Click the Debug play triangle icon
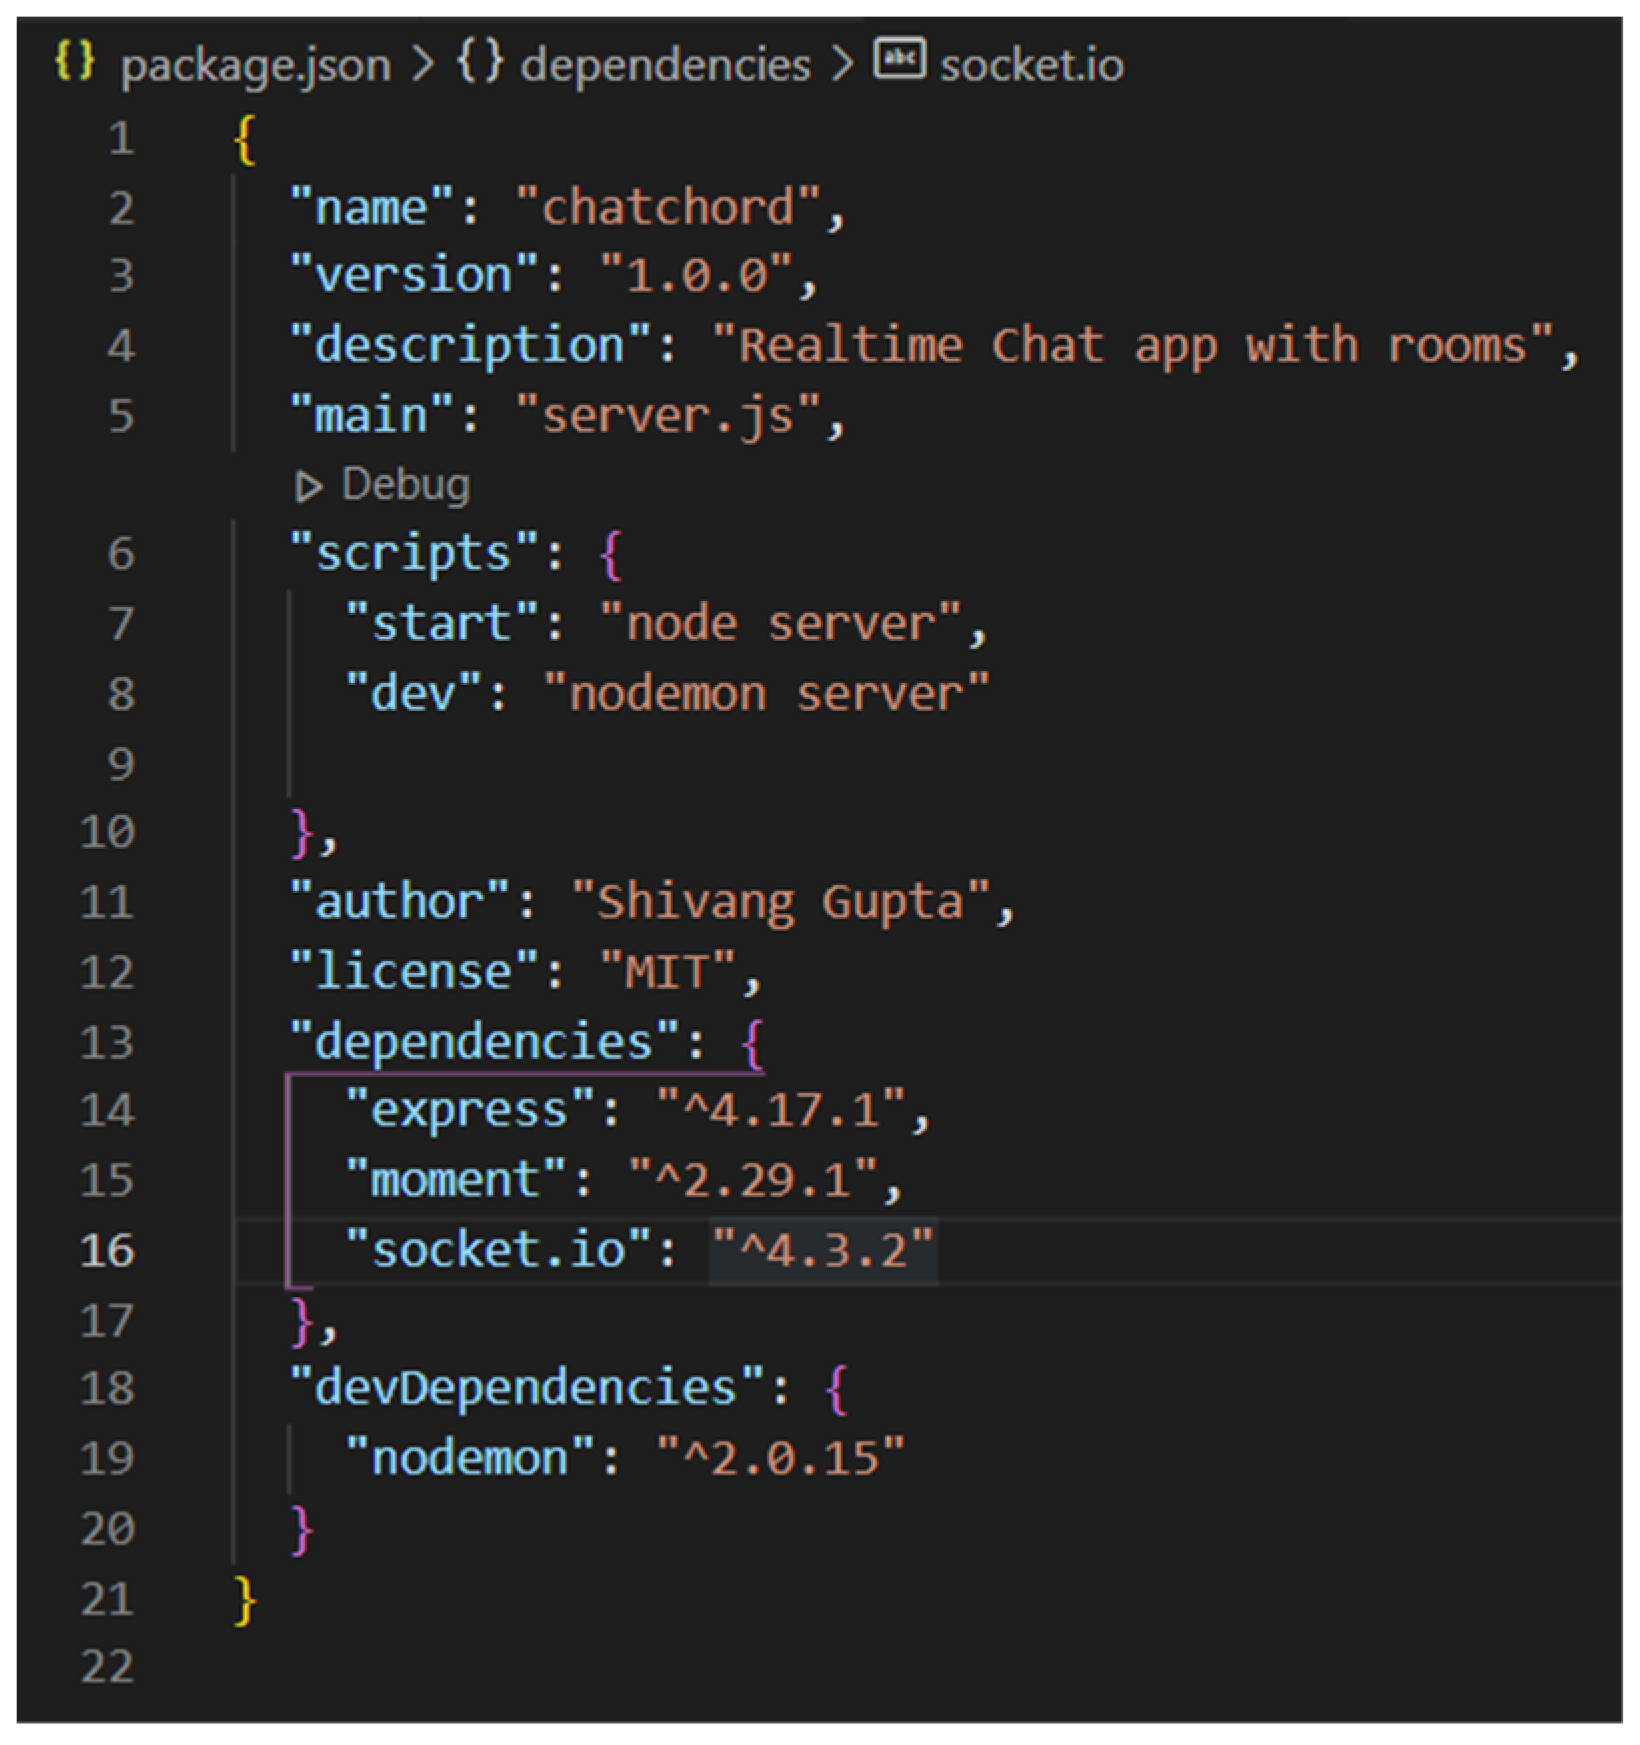Viewport: 1640px width, 1745px height. (x=308, y=487)
